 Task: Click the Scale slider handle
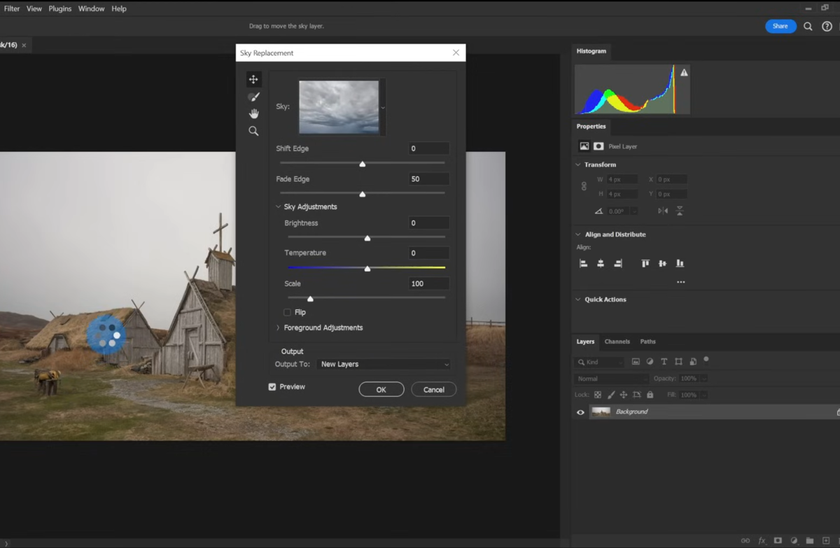point(310,298)
